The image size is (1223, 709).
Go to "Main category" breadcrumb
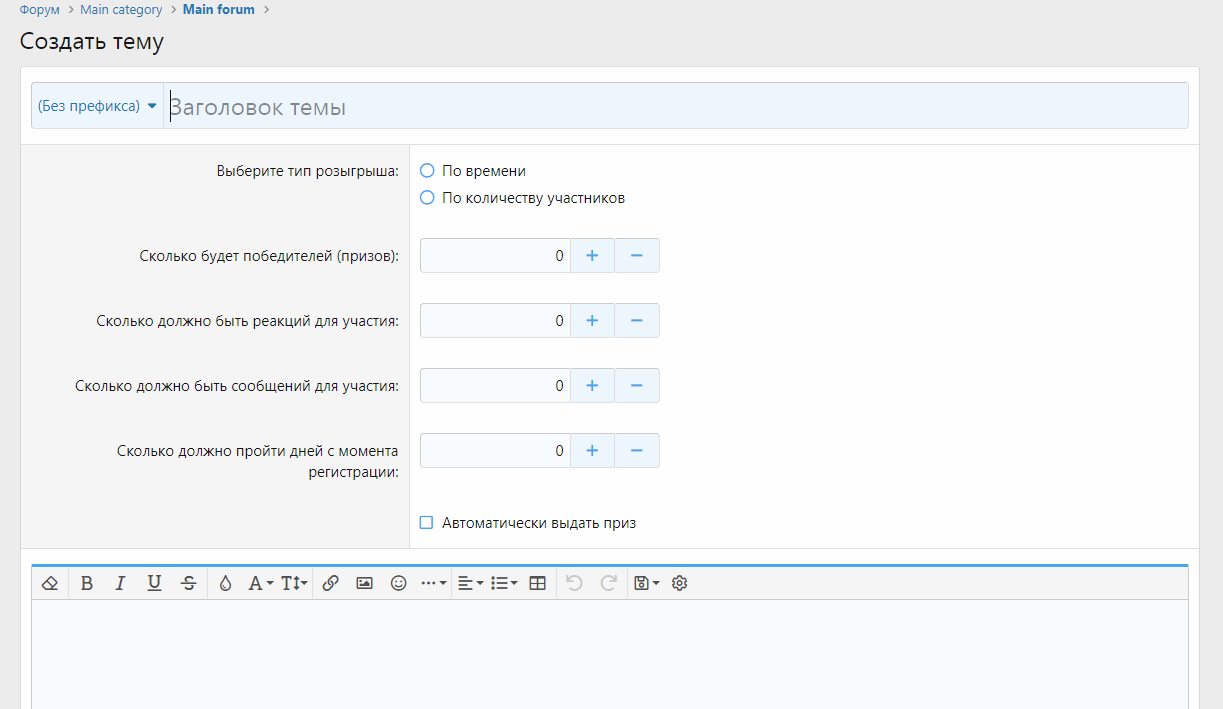point(121,10)
